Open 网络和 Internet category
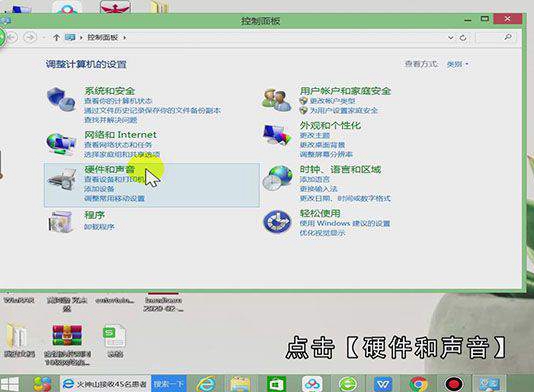534x392 pixels. 121,135
